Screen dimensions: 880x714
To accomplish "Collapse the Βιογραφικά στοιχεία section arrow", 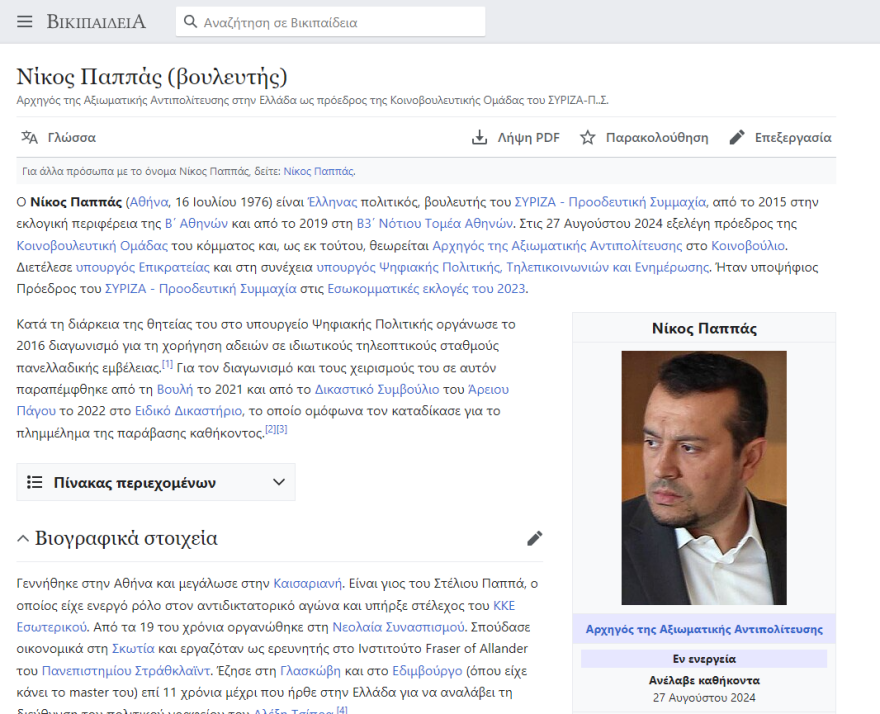I will [x=22, y=538].
